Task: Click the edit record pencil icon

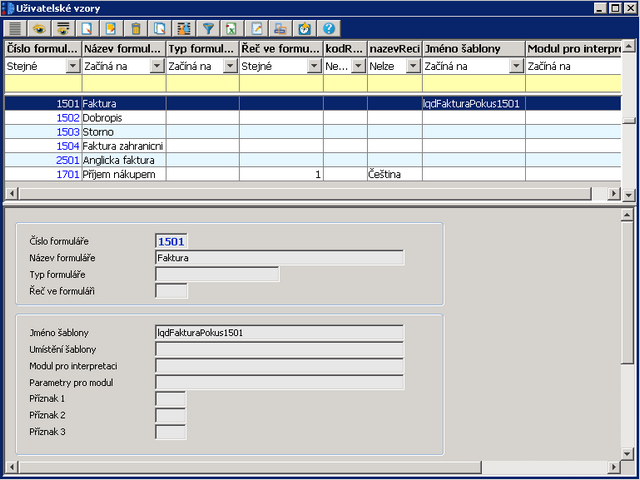Action: 257,29
